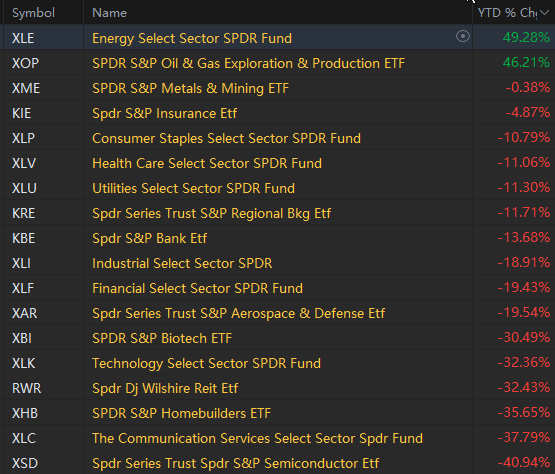Image resolution: width=555 pixels, height=474 pixels.
Task: Click the RWR ticker symbol
Action: click(x=27, y=389)
